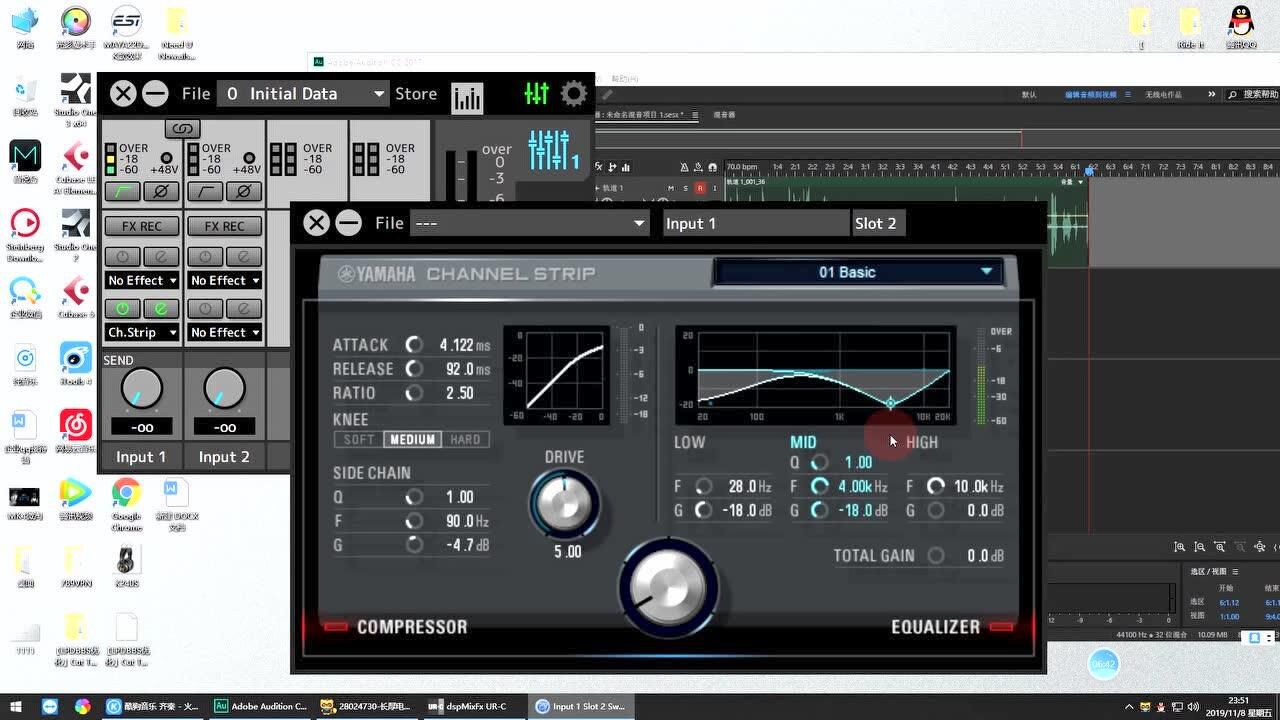Toggle the COMPRESSOR bypass indicator
The width and height of the screenshot is (1280, 720).
coord(336,627)
